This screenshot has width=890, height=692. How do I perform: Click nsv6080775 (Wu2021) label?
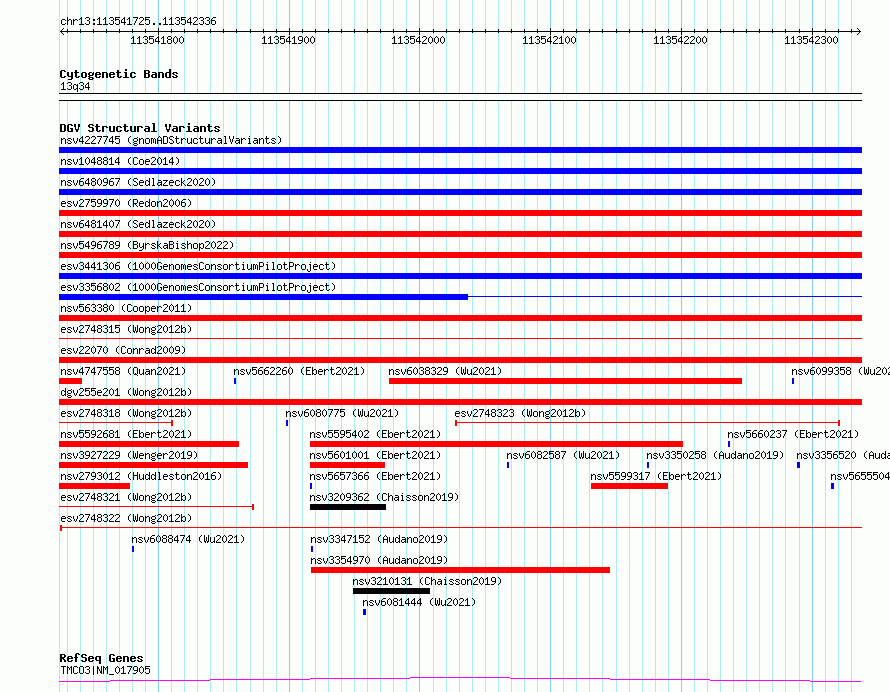click(x=342, y=413)
